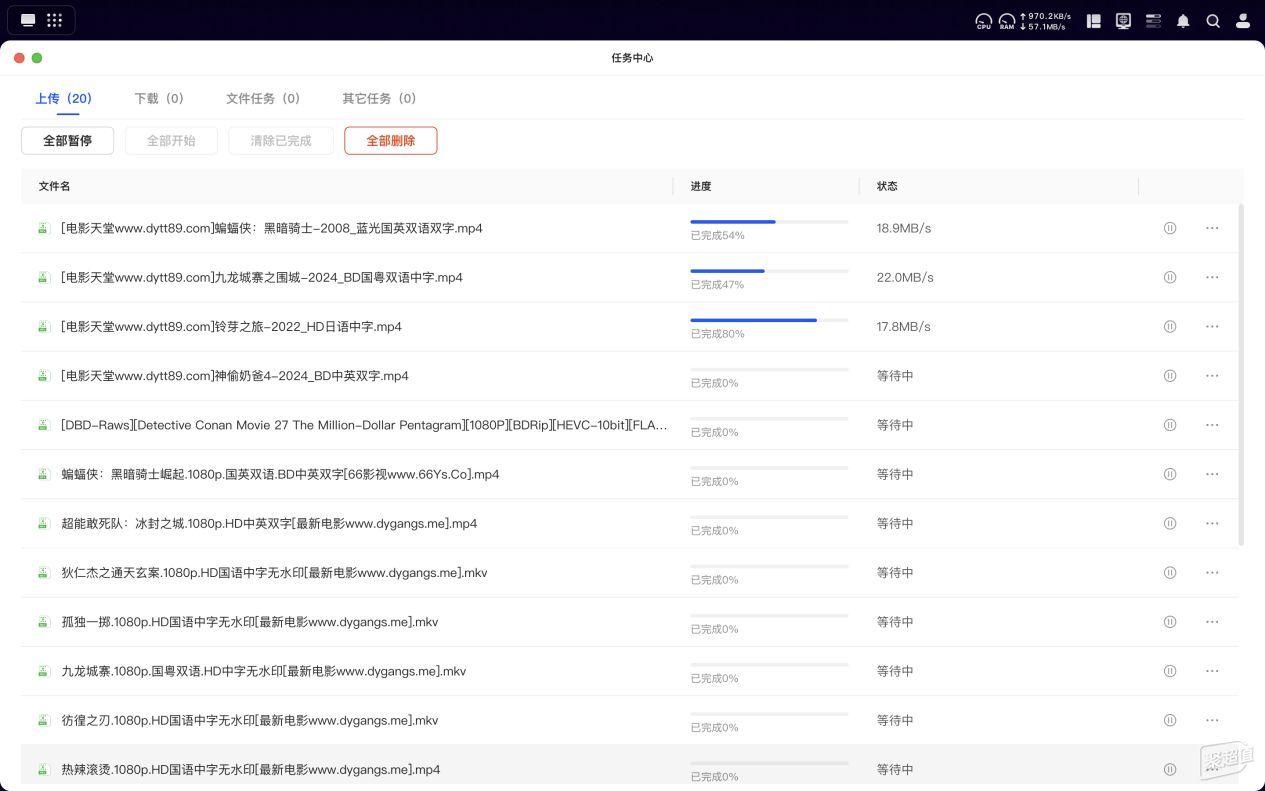
Task: Open the task progress bars icon in top bar
Action: (1153, 21)
